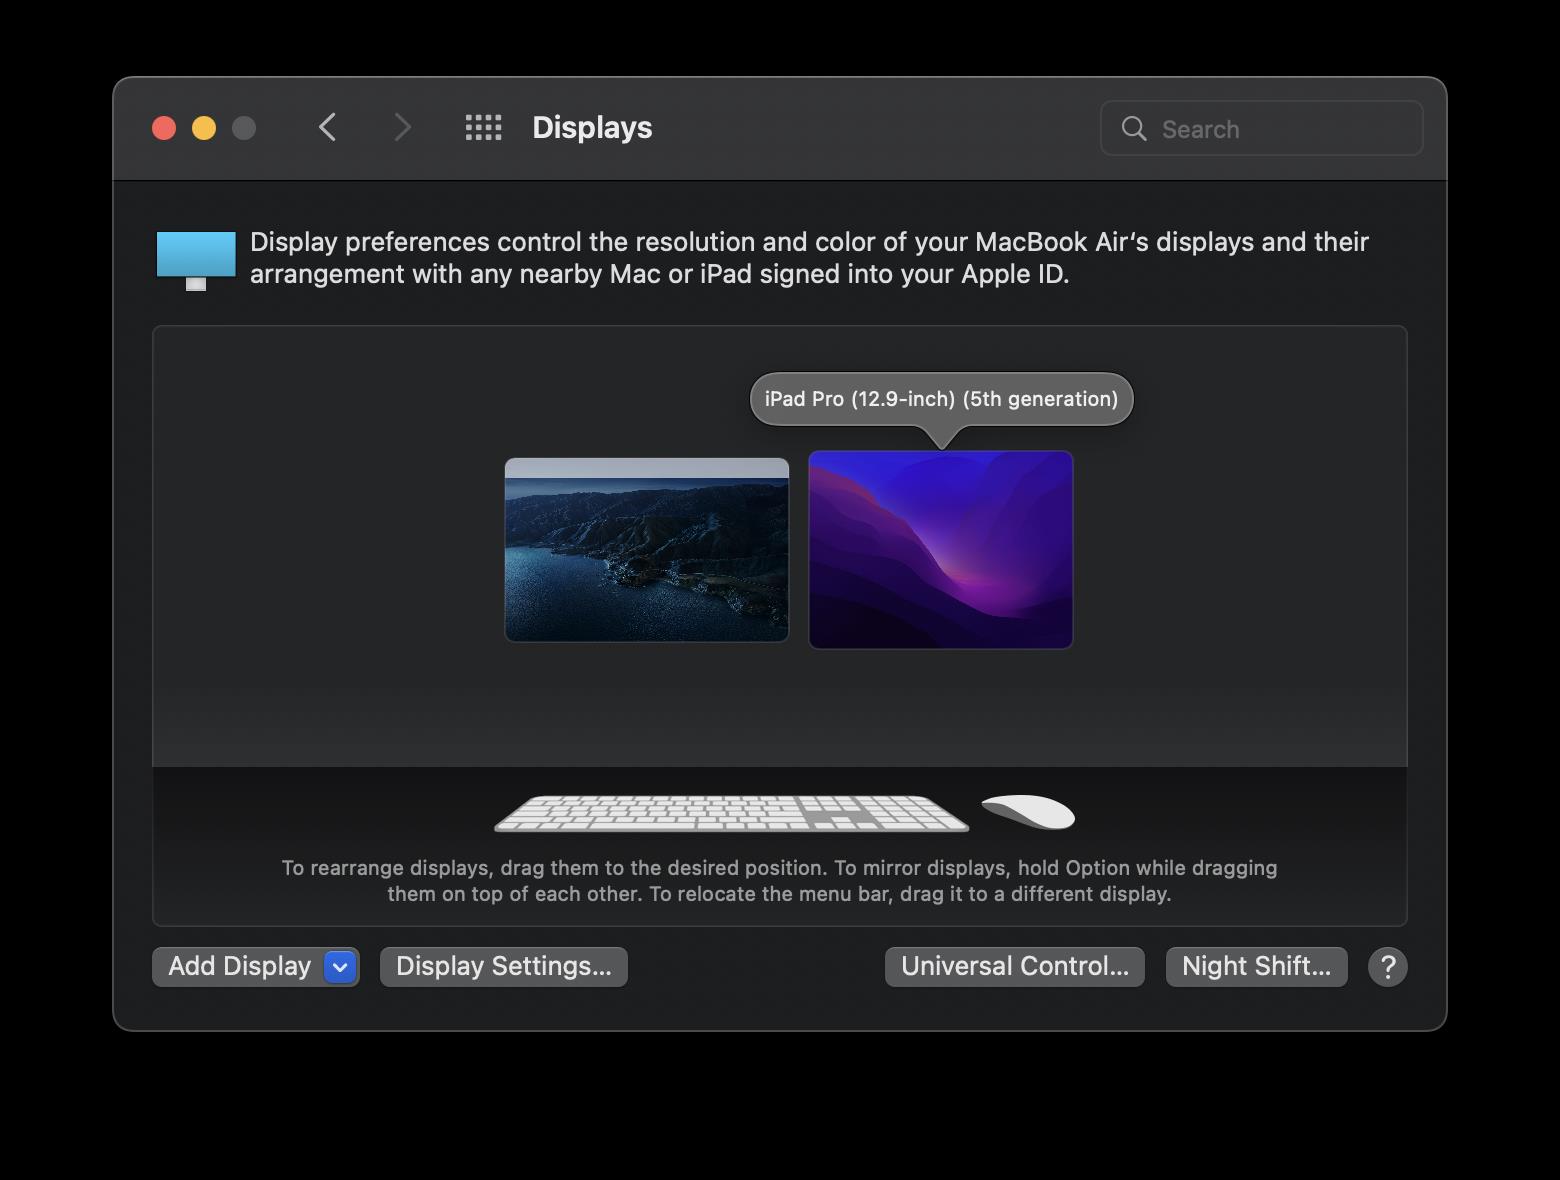Click the white Magic Mouse illustration
This screenshot has height=1180, width=1560.
(1028, 812)
